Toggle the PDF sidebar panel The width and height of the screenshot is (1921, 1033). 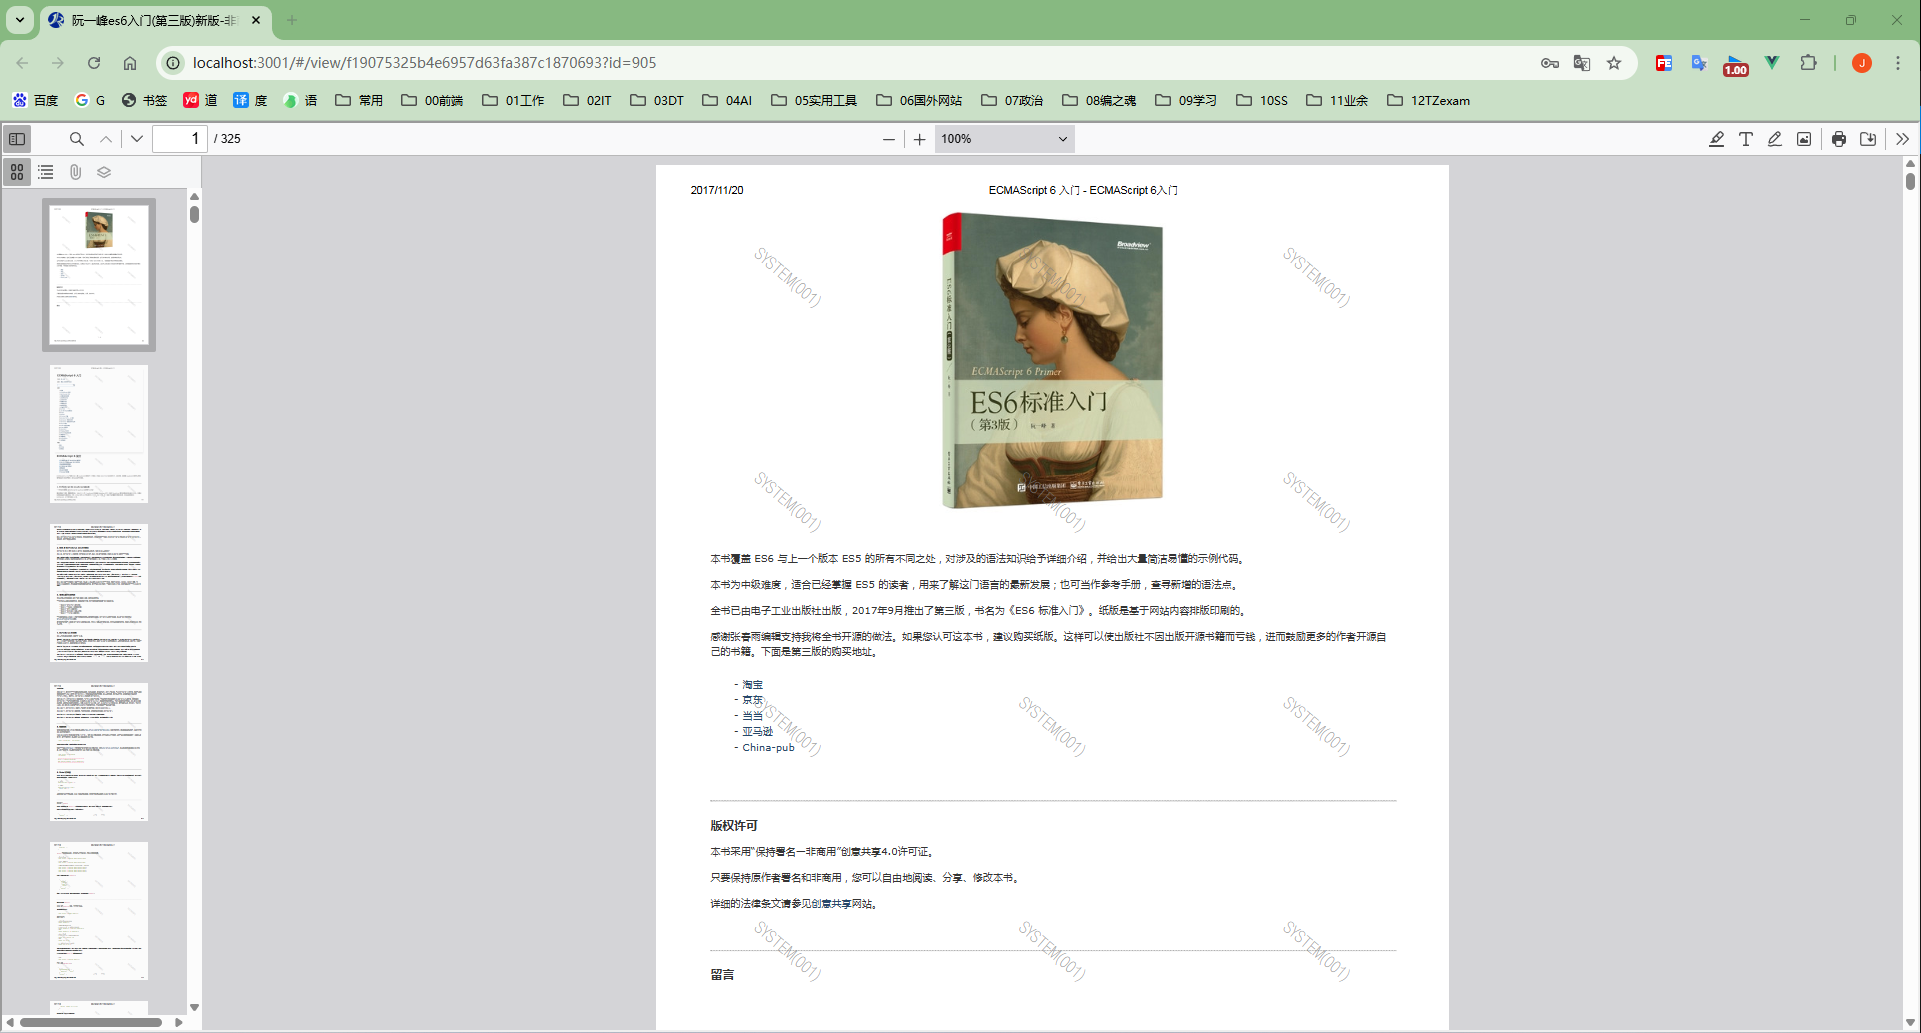tap(17, 139)
